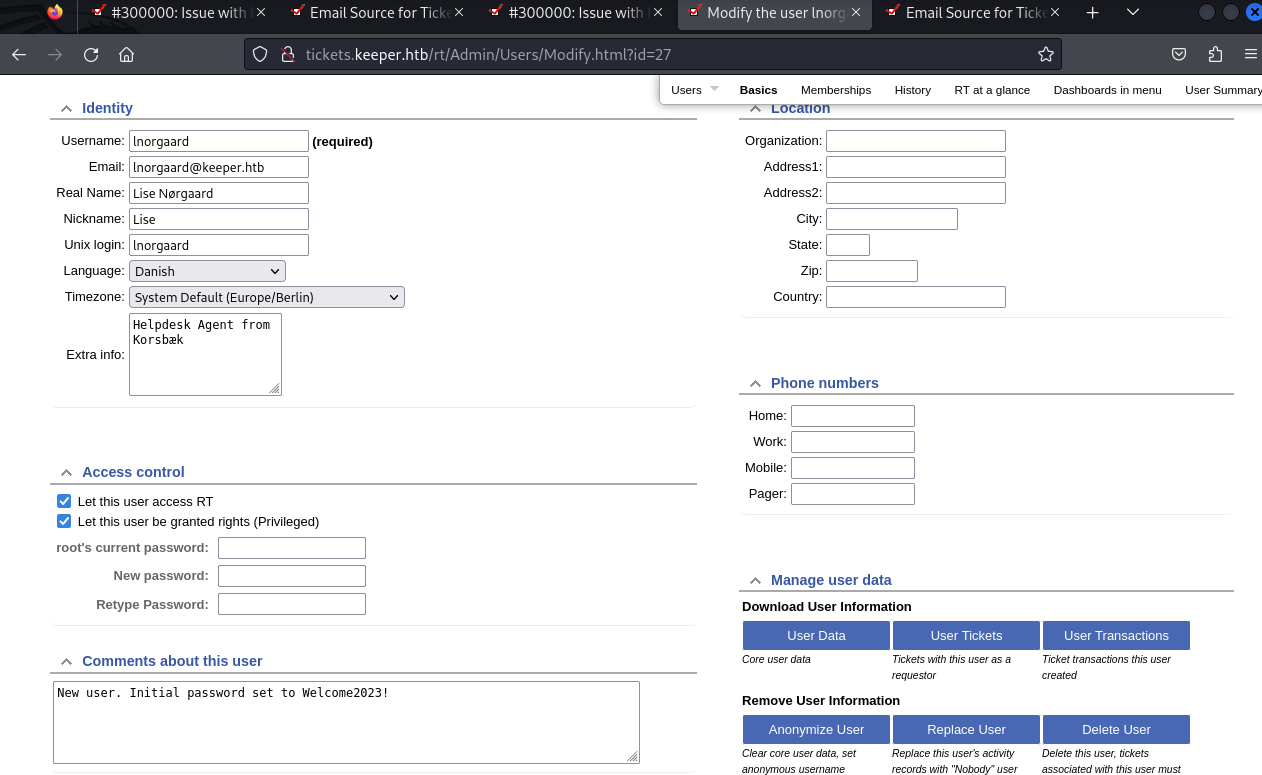The image size is (1262, 775).
Task: Go forward with the browser forward arrow
Action: click(55, 55)
